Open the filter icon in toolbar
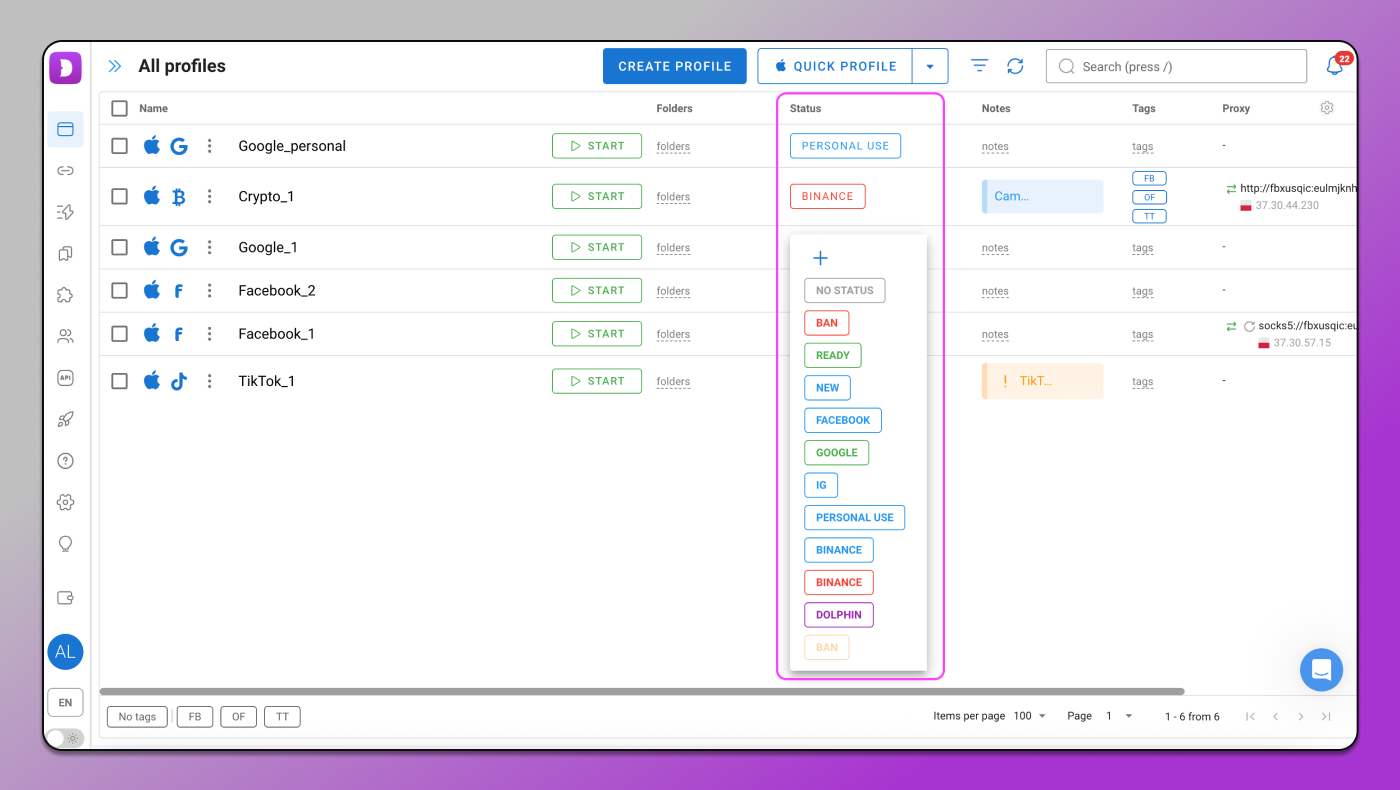 [979, 66]
